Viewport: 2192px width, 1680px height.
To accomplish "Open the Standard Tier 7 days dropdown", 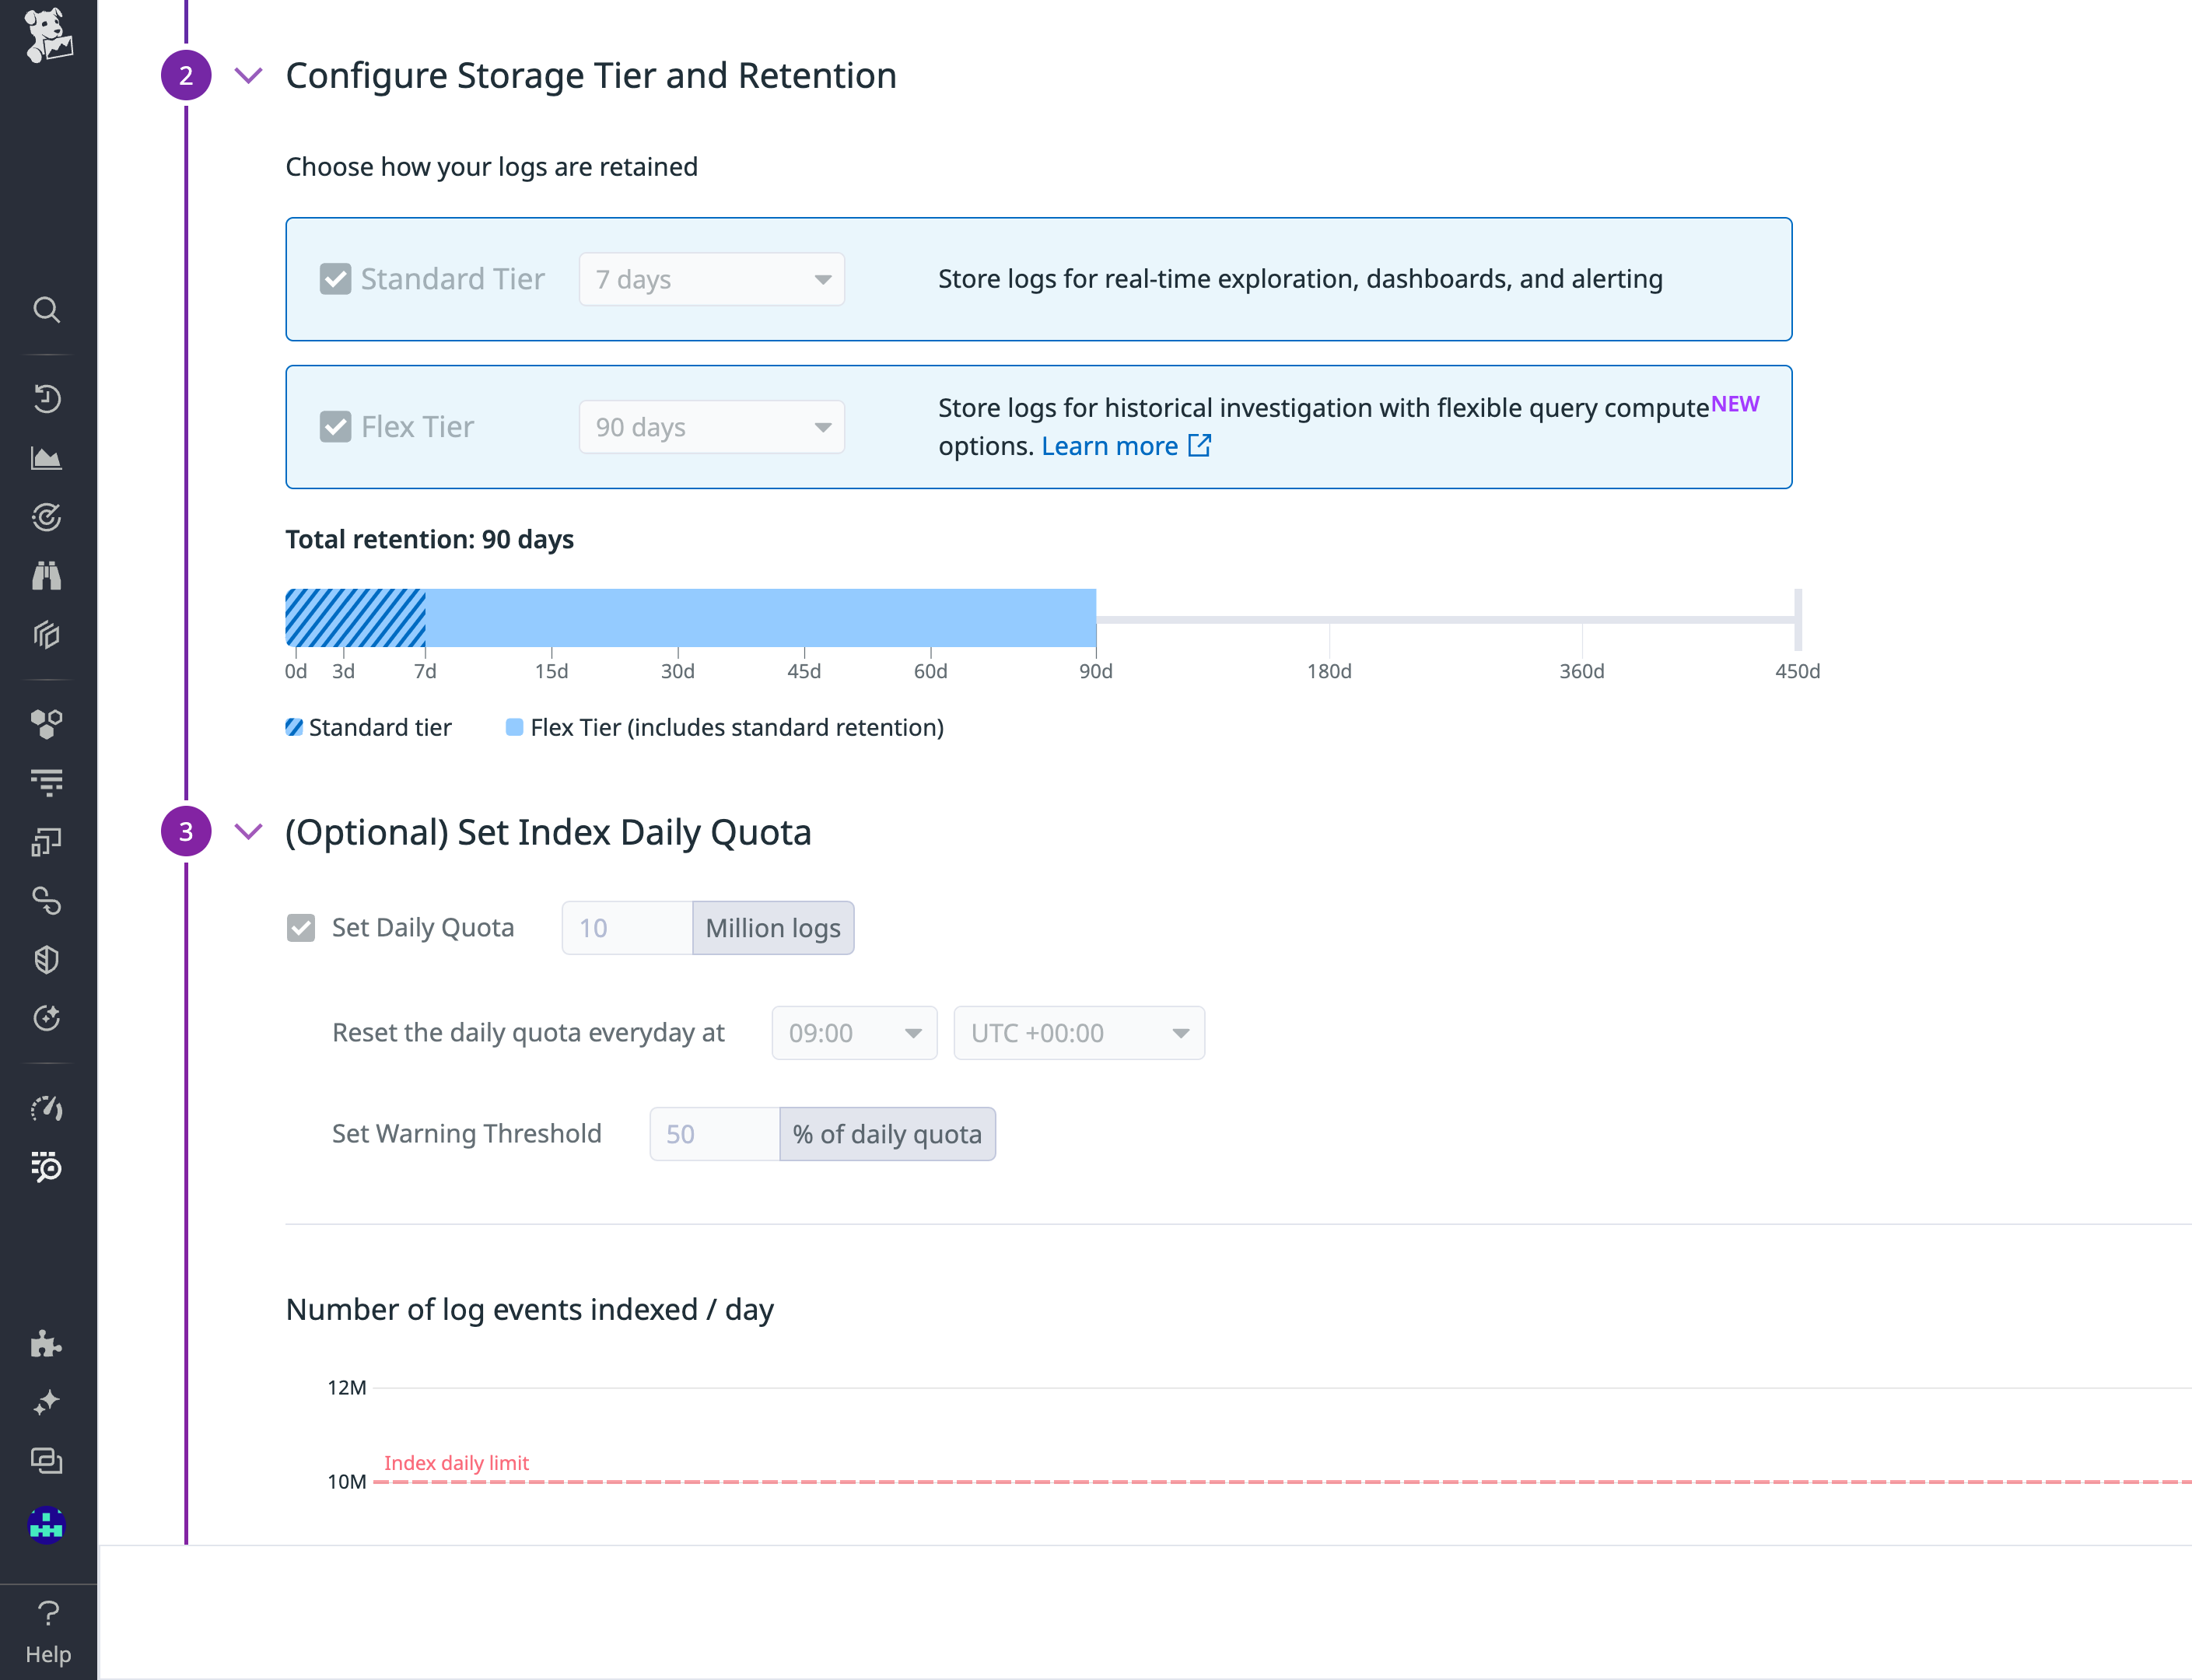I will (x=711, y=279).
